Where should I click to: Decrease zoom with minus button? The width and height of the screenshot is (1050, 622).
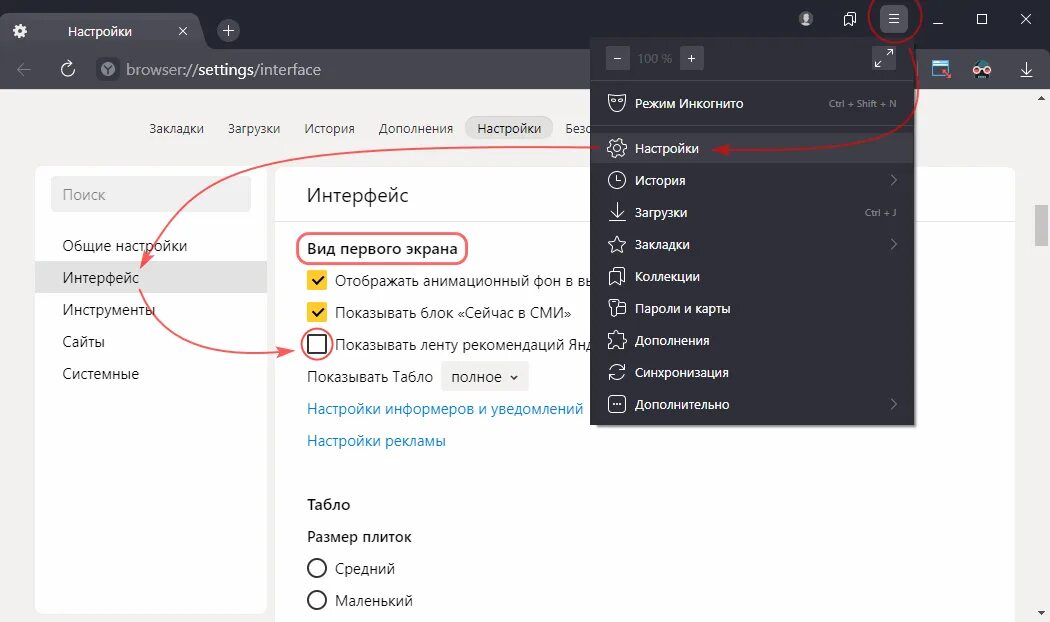617,58
